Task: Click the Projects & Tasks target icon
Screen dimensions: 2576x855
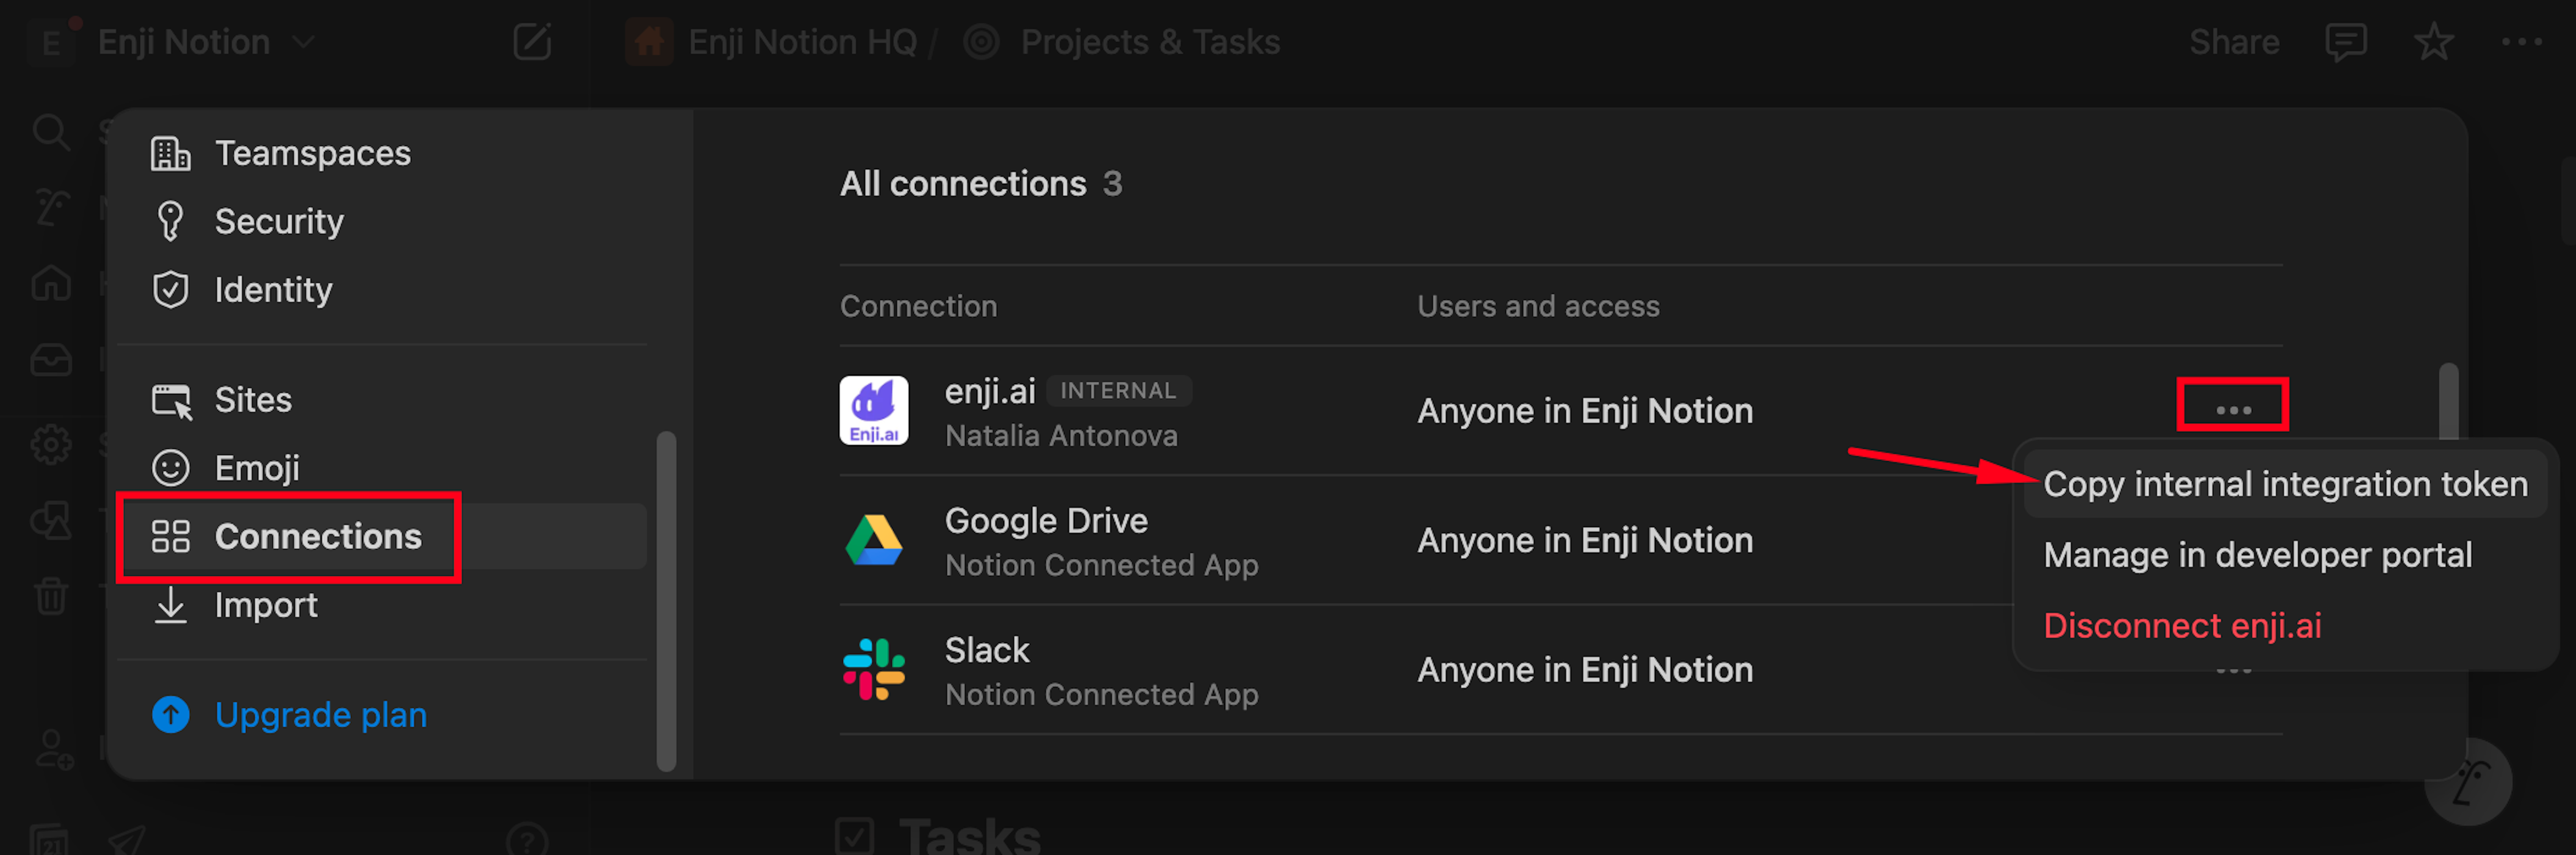Action: pyautogui.click(x=981, y=42)
